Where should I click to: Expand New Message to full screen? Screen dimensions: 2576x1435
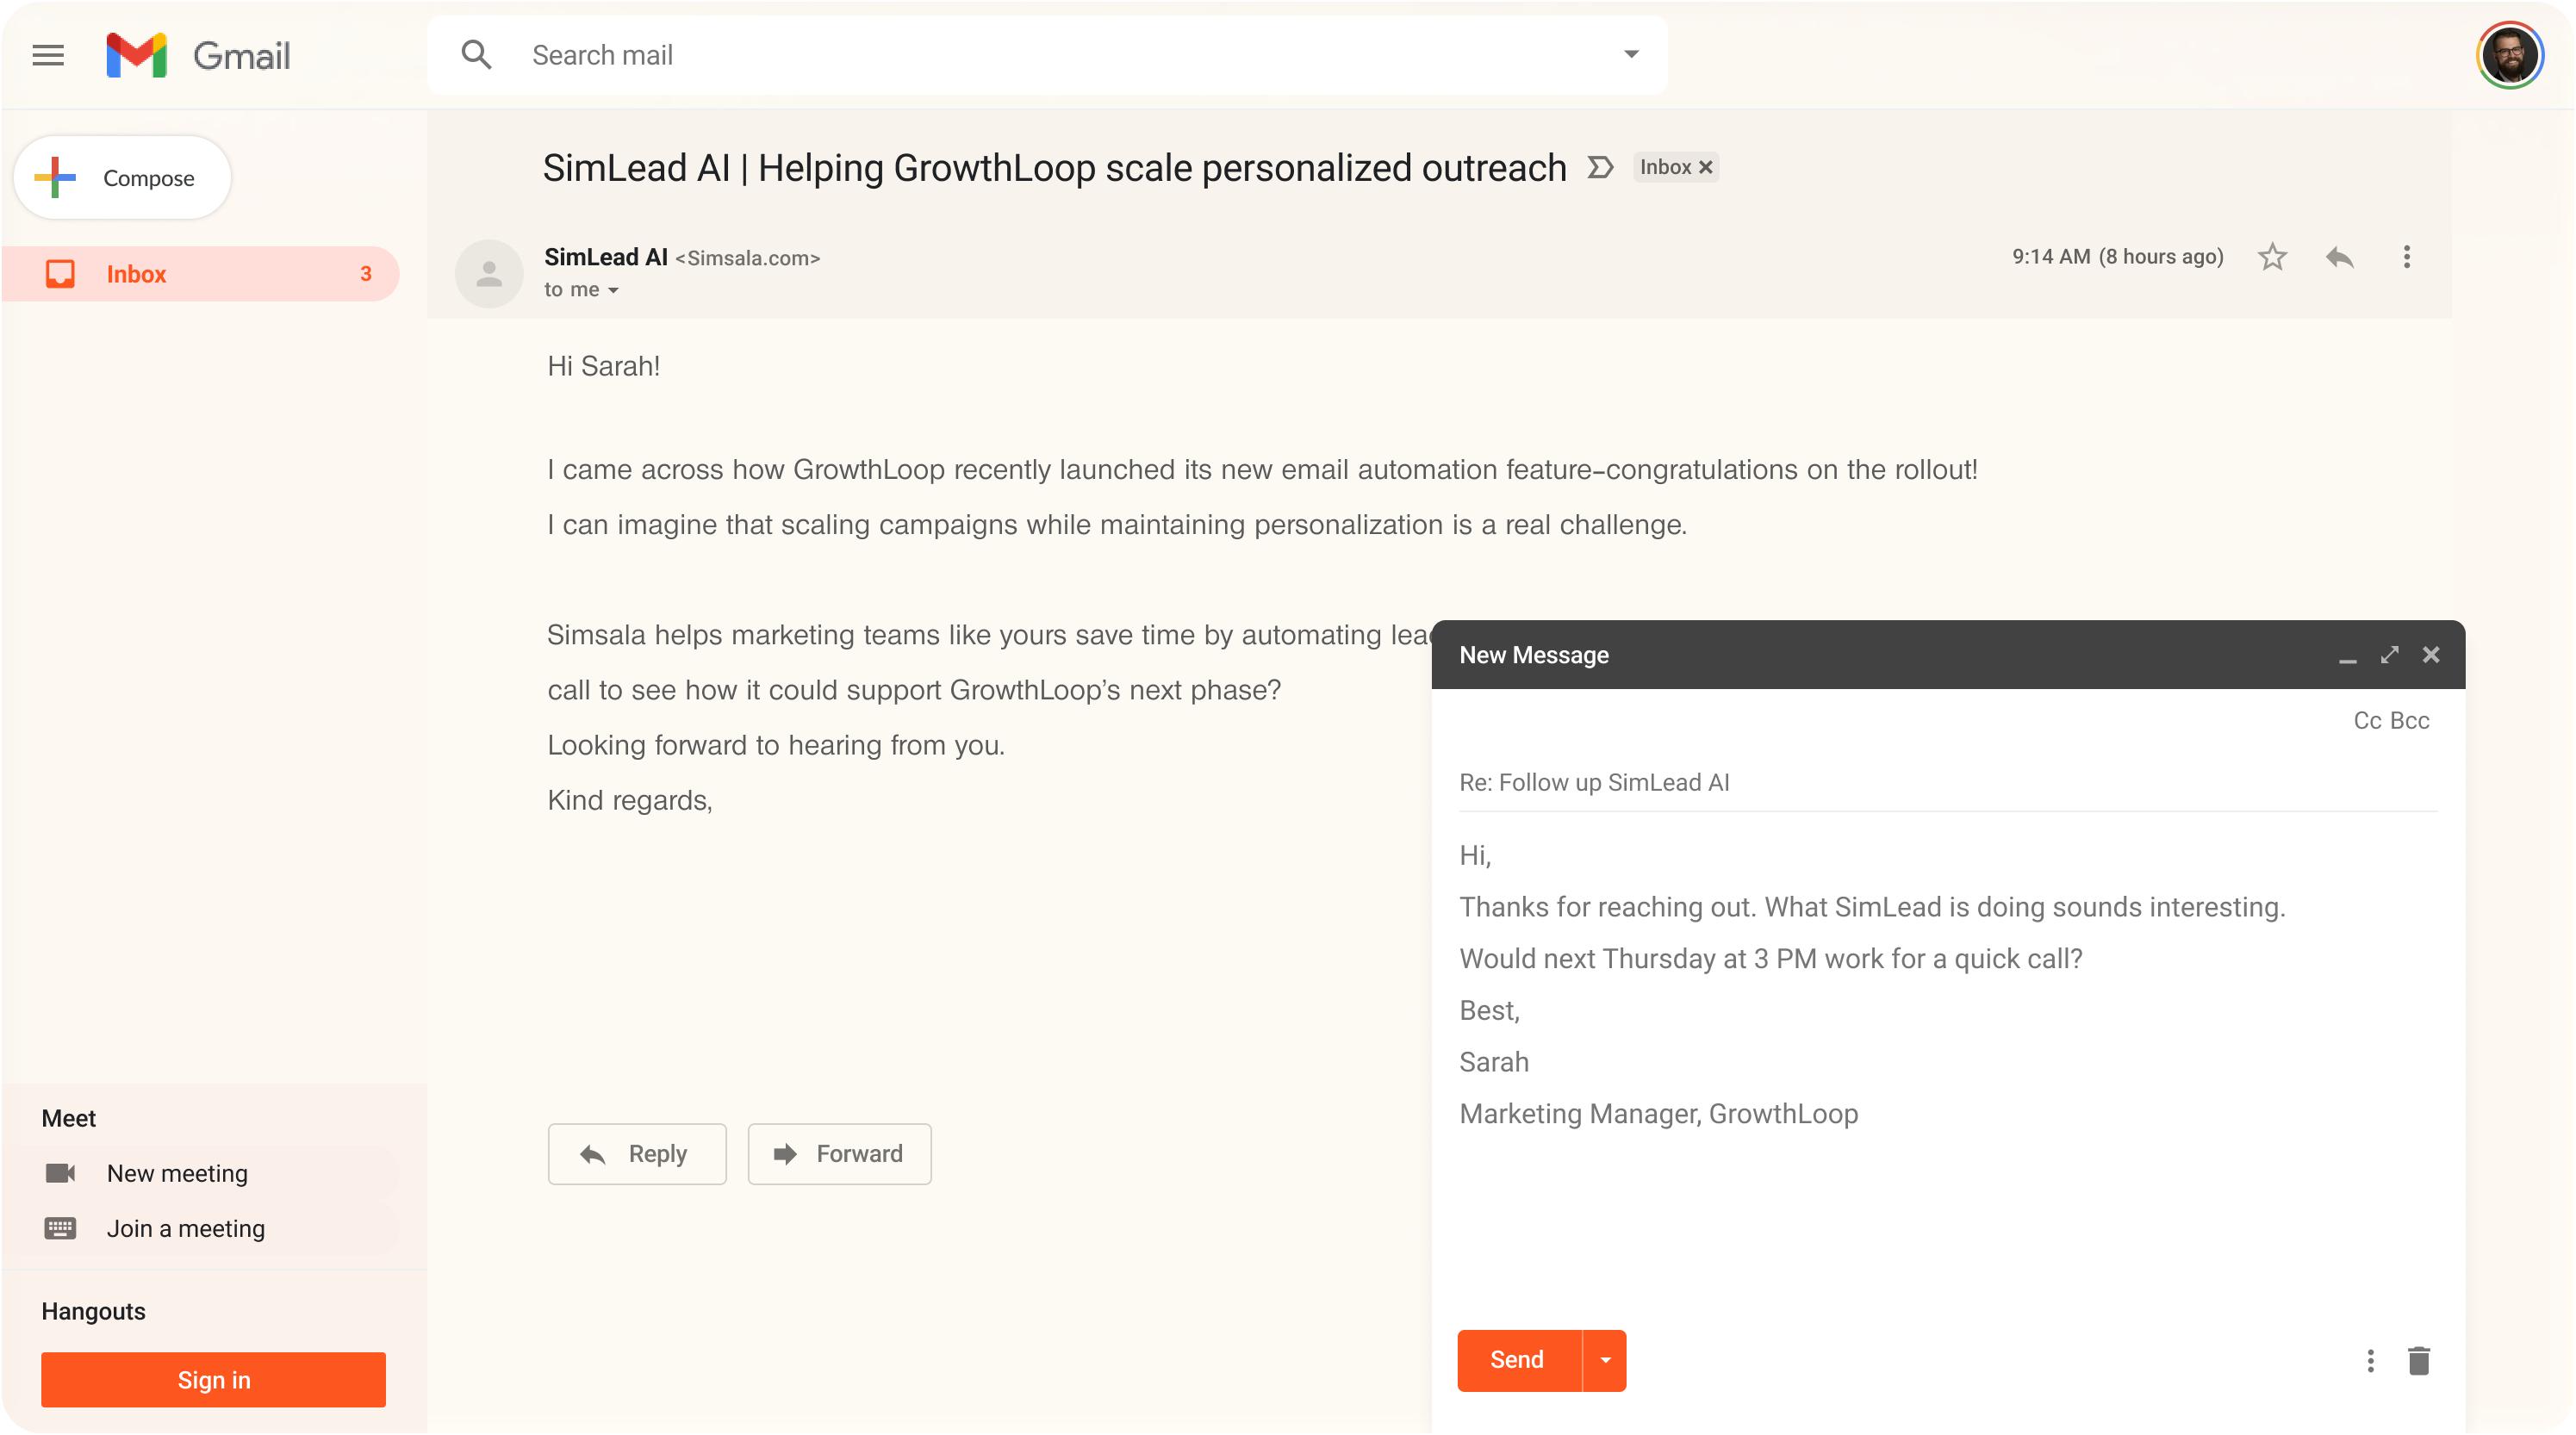(2389, 655)
